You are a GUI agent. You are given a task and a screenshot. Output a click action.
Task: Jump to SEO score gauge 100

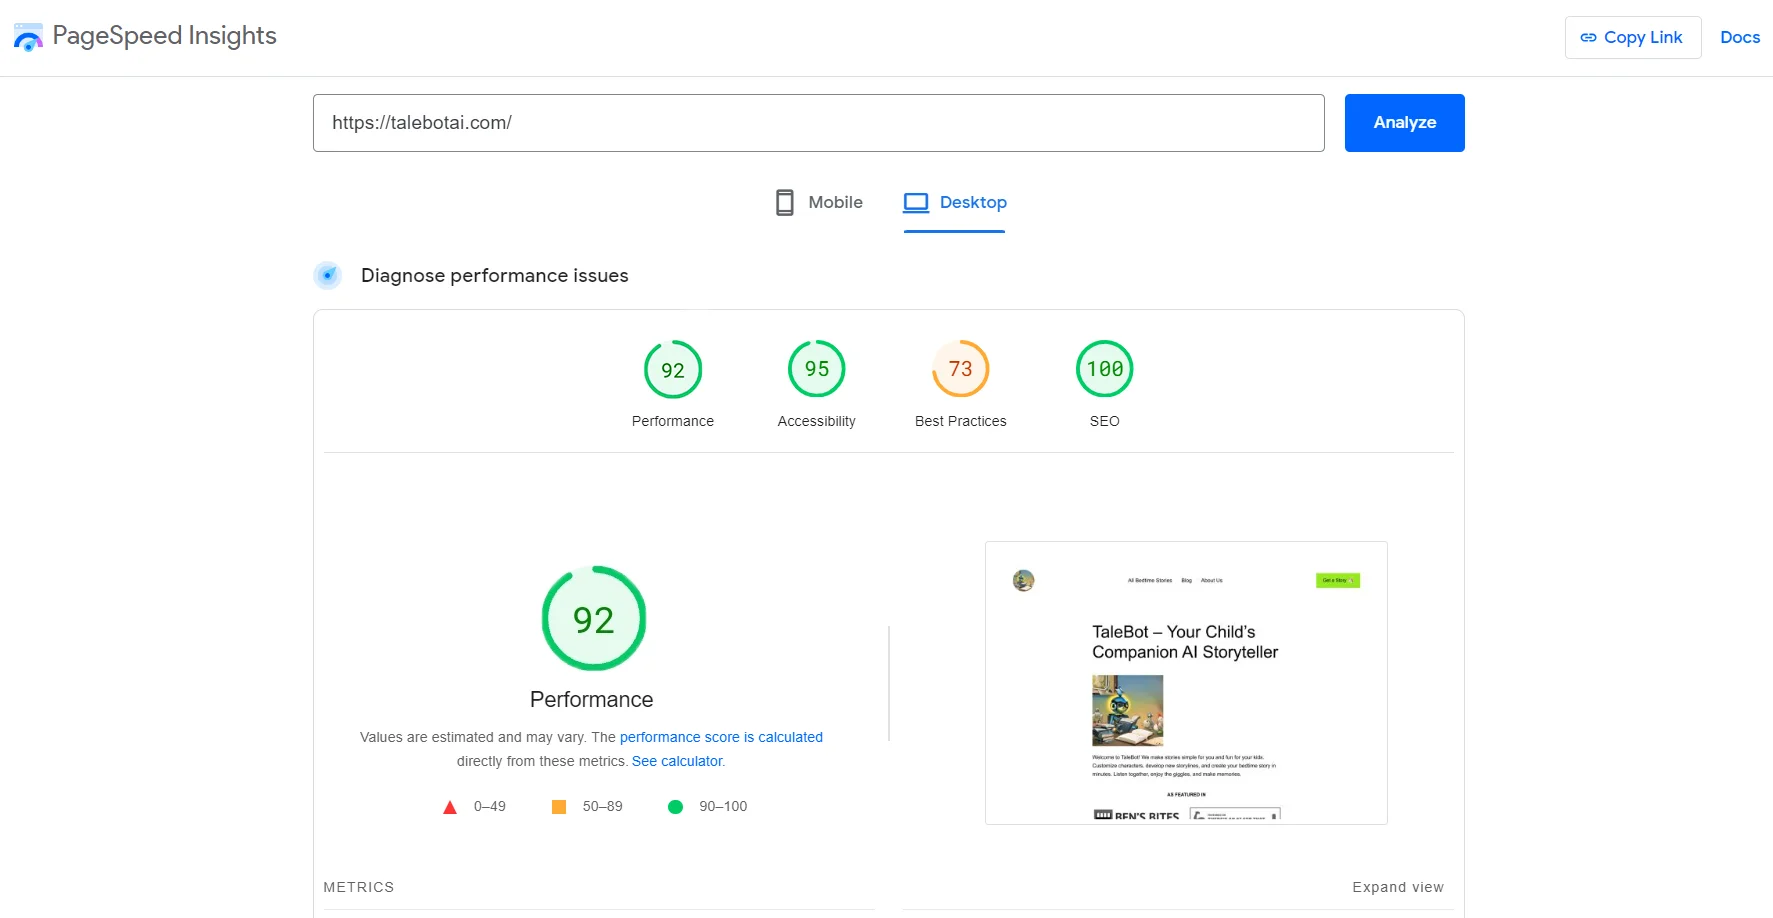point(1105,369)
